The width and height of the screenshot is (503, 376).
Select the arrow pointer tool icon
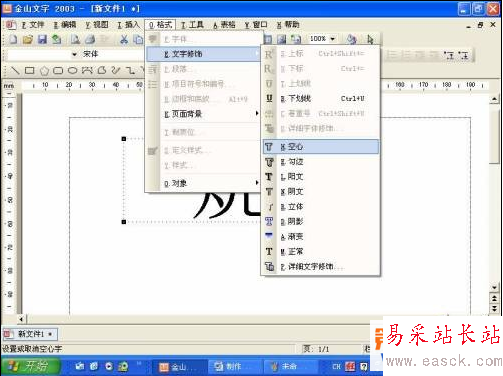[x=370, y=39]
